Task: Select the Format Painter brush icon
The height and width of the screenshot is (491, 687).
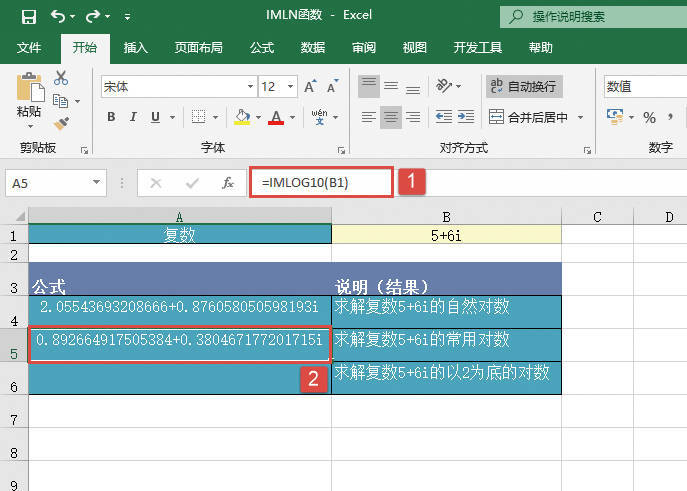Action: (61, 123)
